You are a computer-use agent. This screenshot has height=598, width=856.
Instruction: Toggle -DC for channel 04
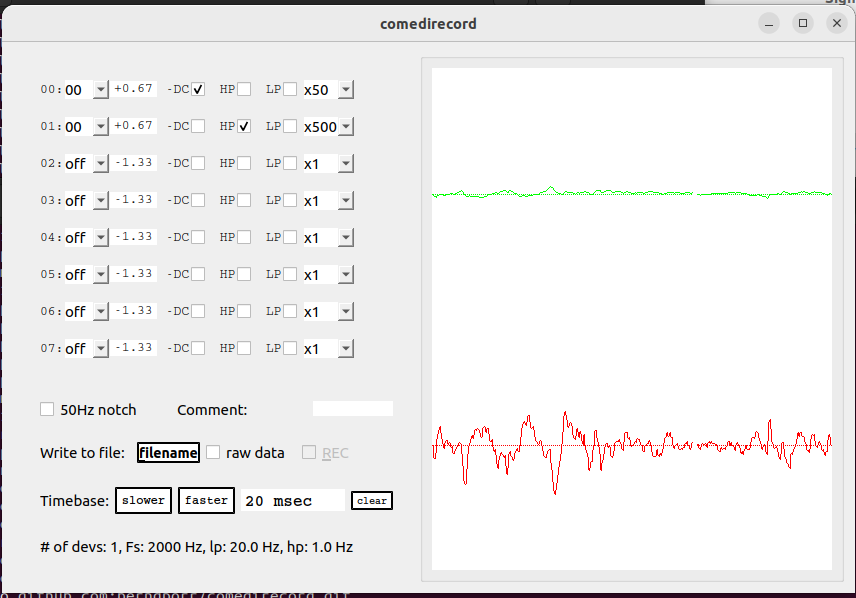coord(198,238)
